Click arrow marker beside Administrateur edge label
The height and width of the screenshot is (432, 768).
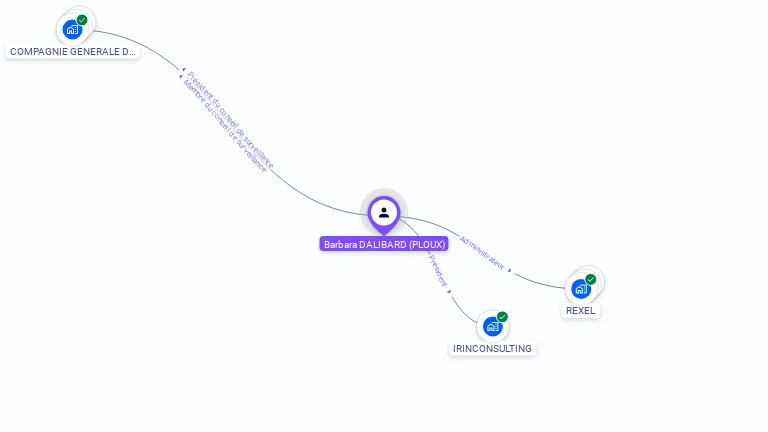click(510, 270)
